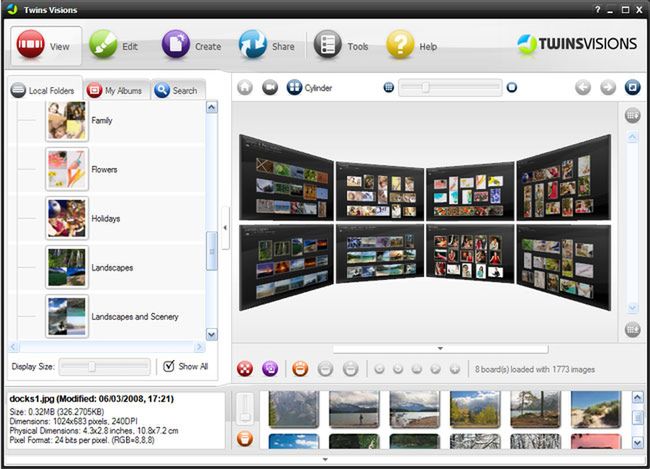
Task: Go back with the left arrow button
Action: pyautogui.click(x=583, y=87)
